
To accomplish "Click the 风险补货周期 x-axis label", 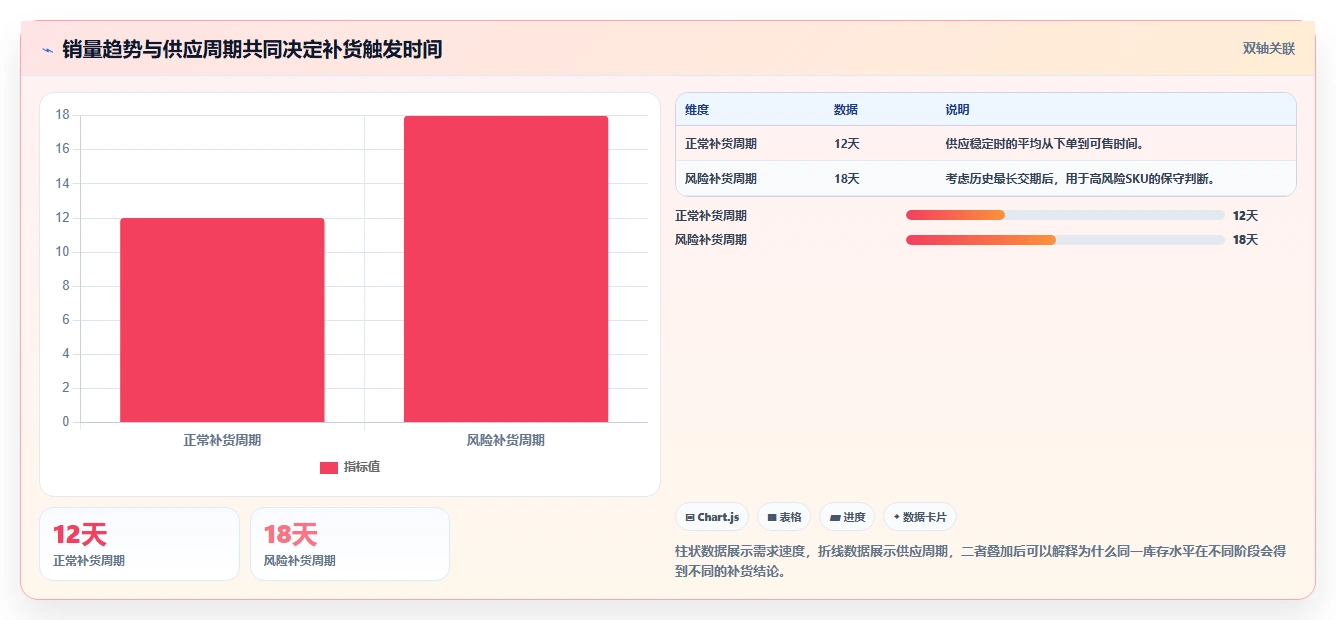I will [506, 440].
